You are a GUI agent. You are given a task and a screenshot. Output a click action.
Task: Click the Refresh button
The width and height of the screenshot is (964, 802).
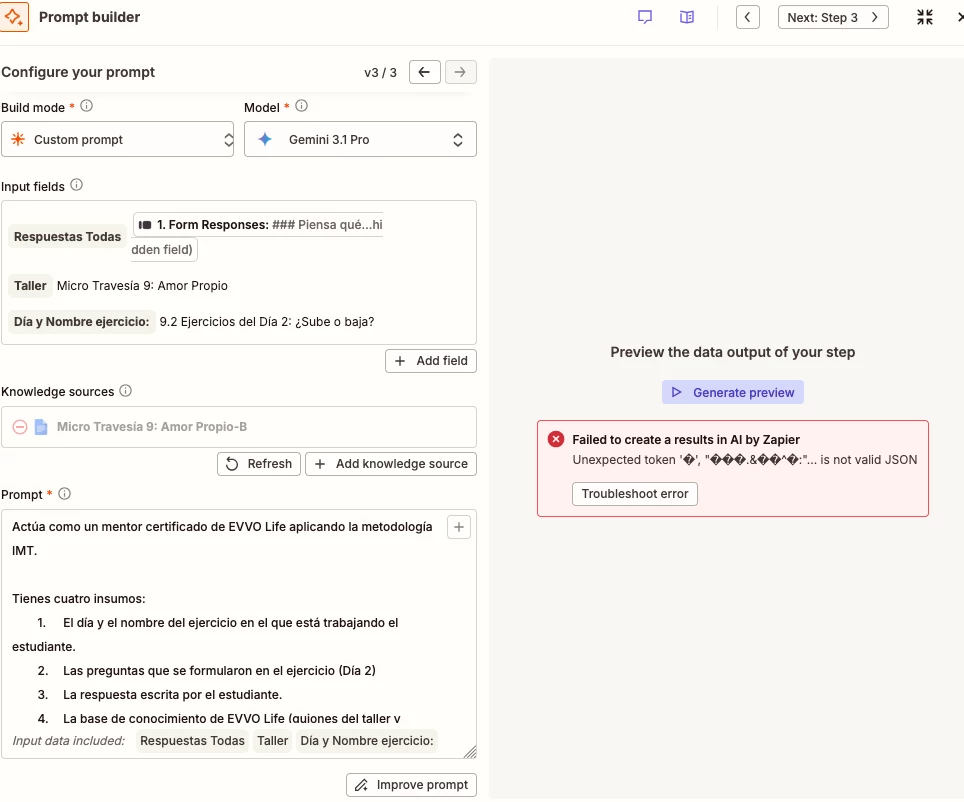[x=259, y=464]
